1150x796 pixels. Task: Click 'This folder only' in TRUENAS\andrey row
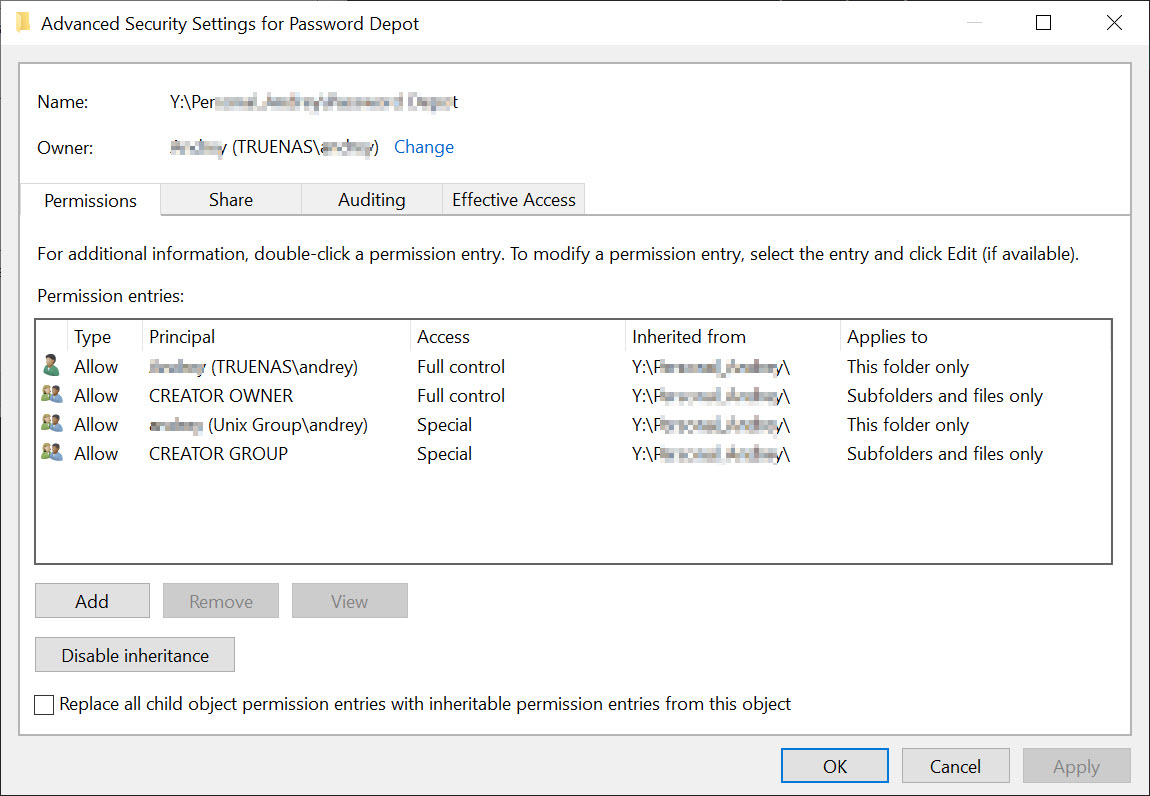[x=907, y=366]
